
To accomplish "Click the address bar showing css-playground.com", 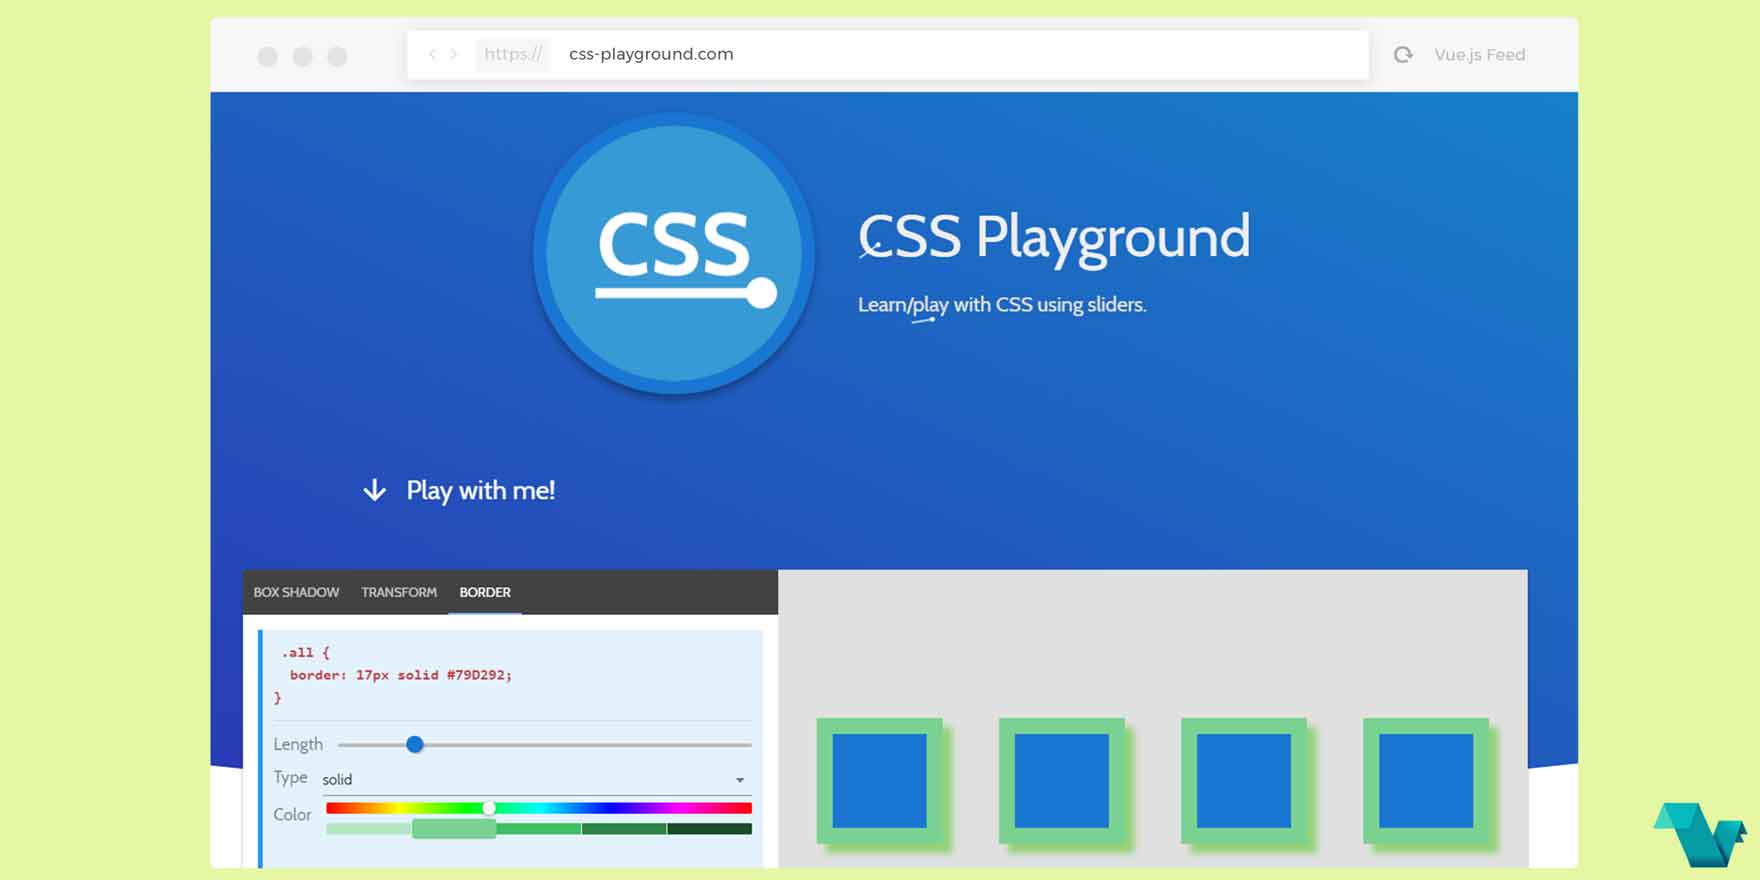I will (x=888, y=54).
